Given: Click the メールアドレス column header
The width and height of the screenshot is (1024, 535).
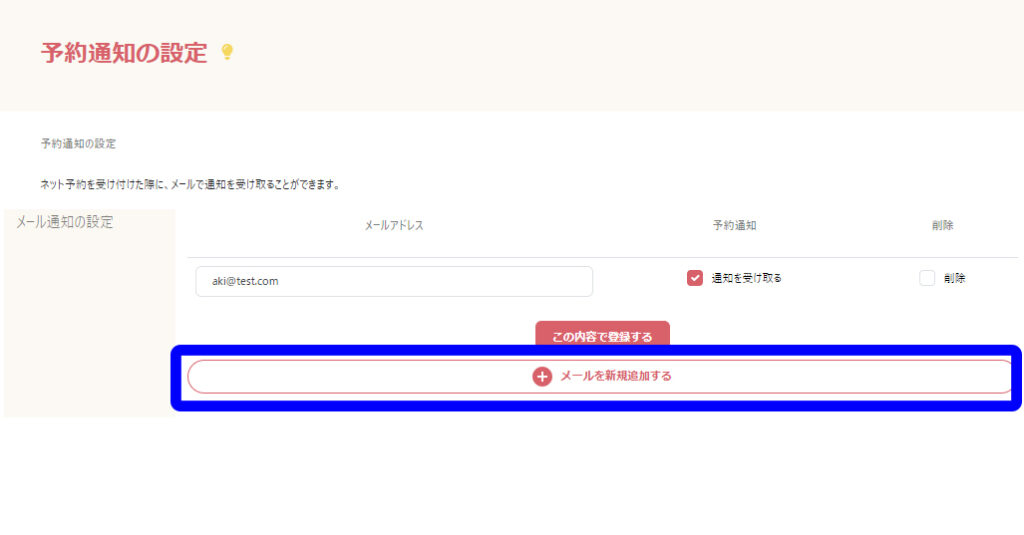Looking at the screenshot, I should tap(394, 226).
